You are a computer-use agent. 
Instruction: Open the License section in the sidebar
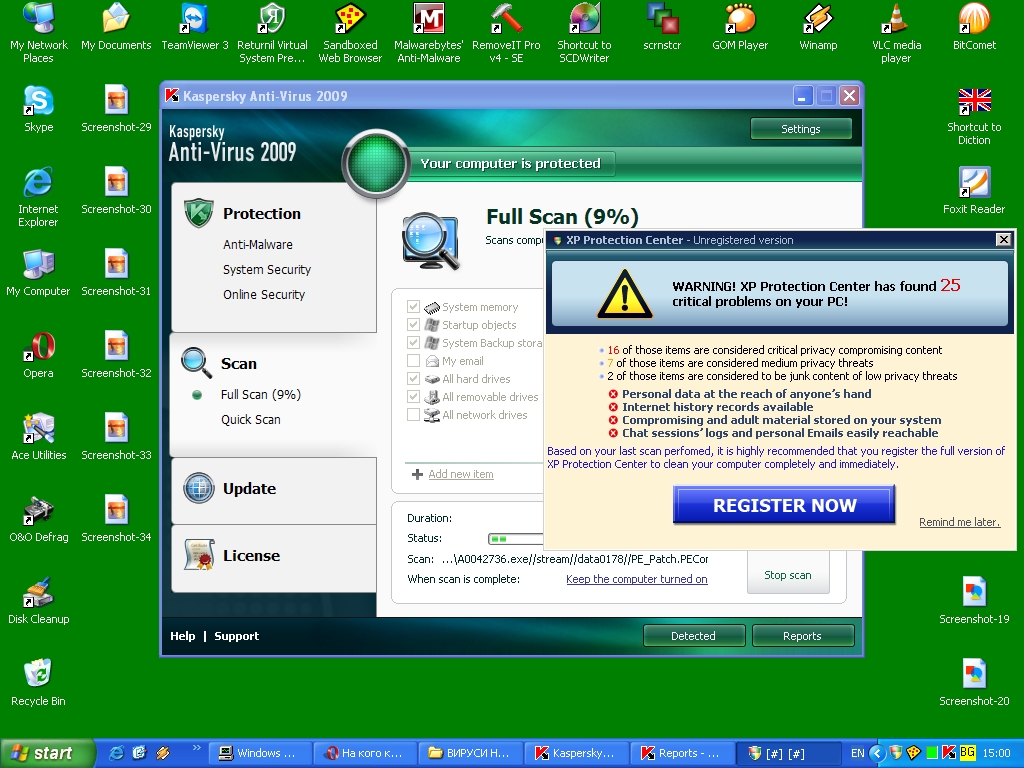point(251,556)
